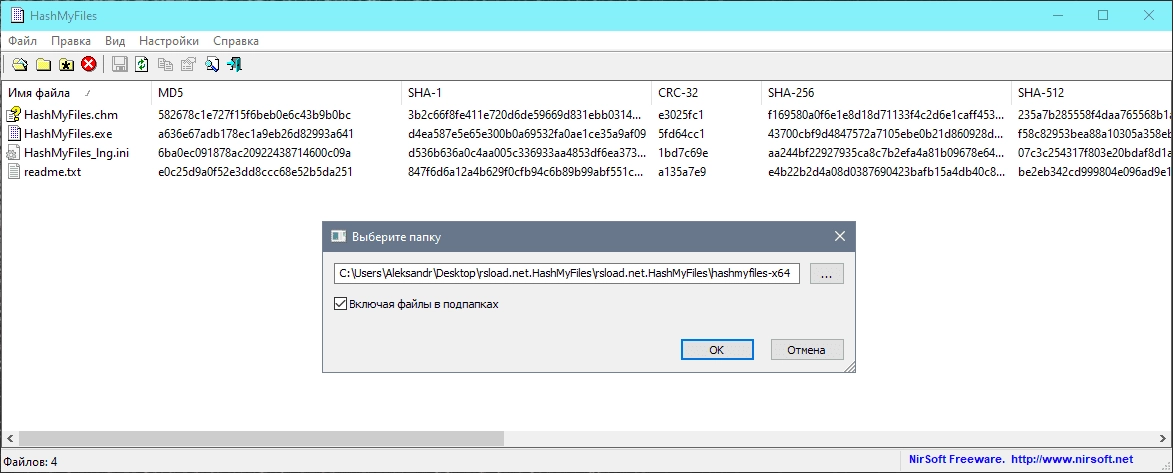Click CRC-32 value e3025fc1
The image size is (1173, 473).
pos(681,115)
